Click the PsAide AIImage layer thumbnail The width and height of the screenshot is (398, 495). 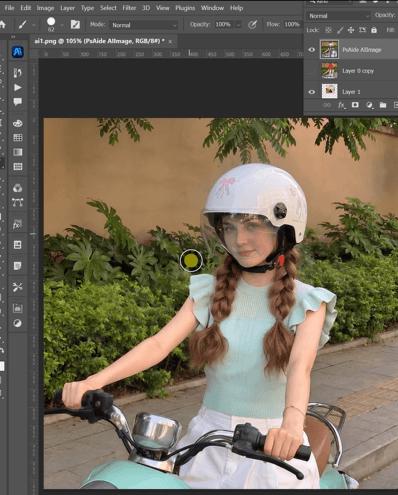329,49
